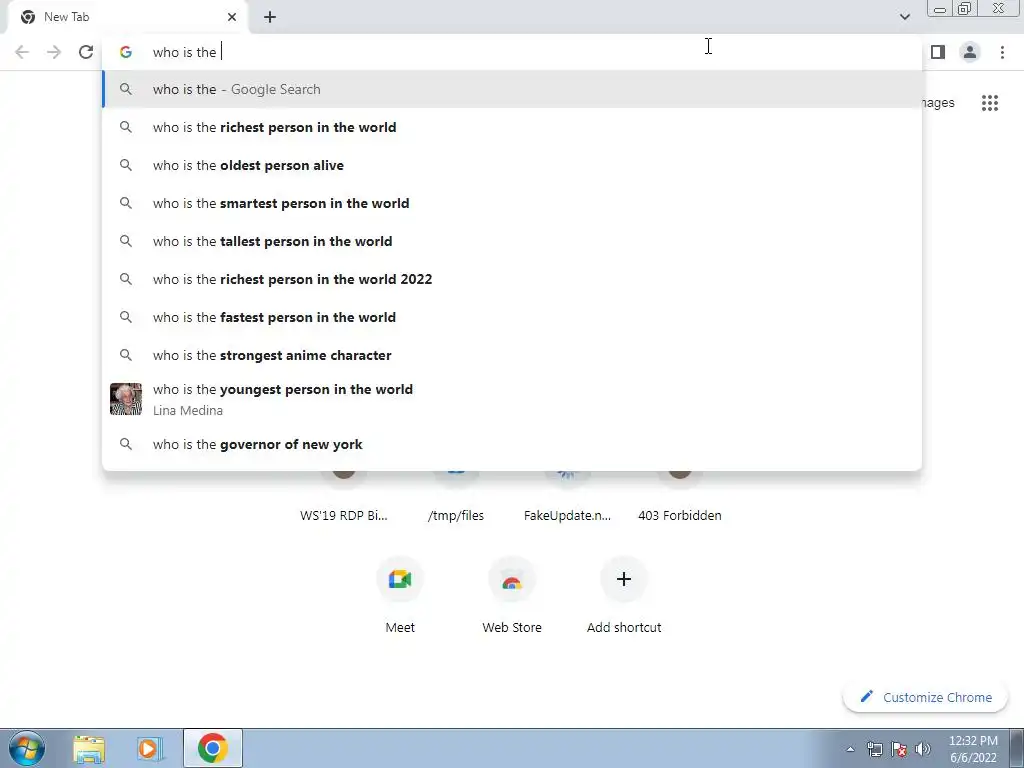This screenshot has width=1024, height=768.
Task: Open the /tmp/files shortcut
Action: coord(456,496)
